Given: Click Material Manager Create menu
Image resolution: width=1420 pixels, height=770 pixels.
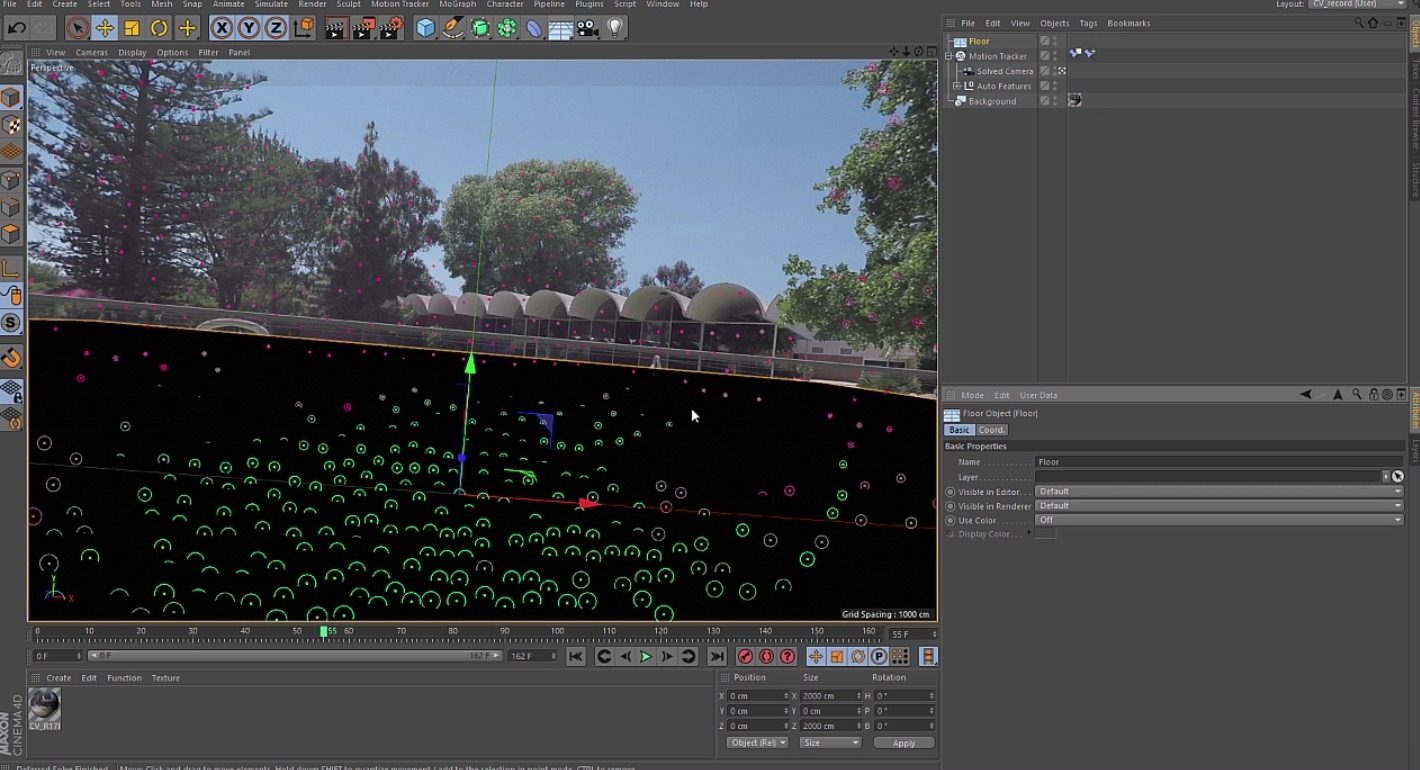Looking at the screenshot, I should click(x=59, y=678).
